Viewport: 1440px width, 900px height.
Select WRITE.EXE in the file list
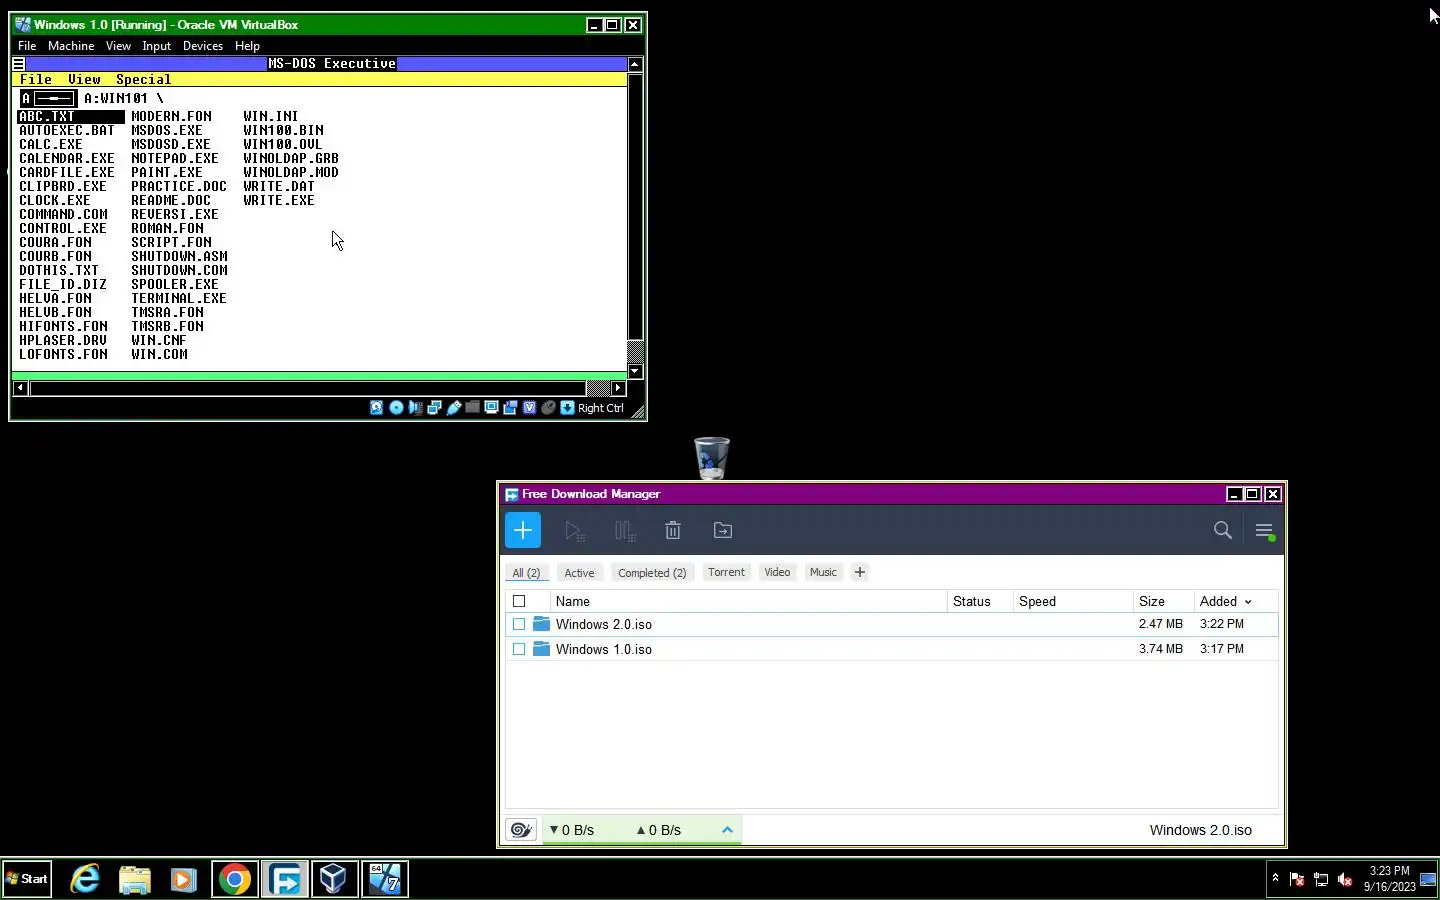(x=279, y=200)
